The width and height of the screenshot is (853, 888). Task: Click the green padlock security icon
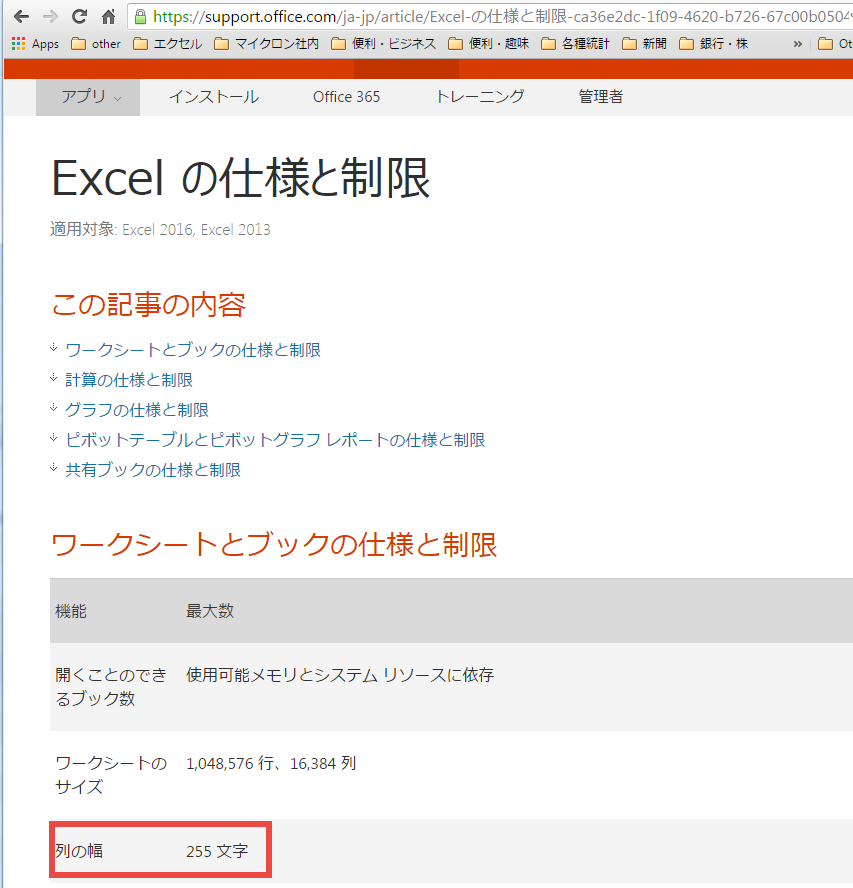(140, 17)
